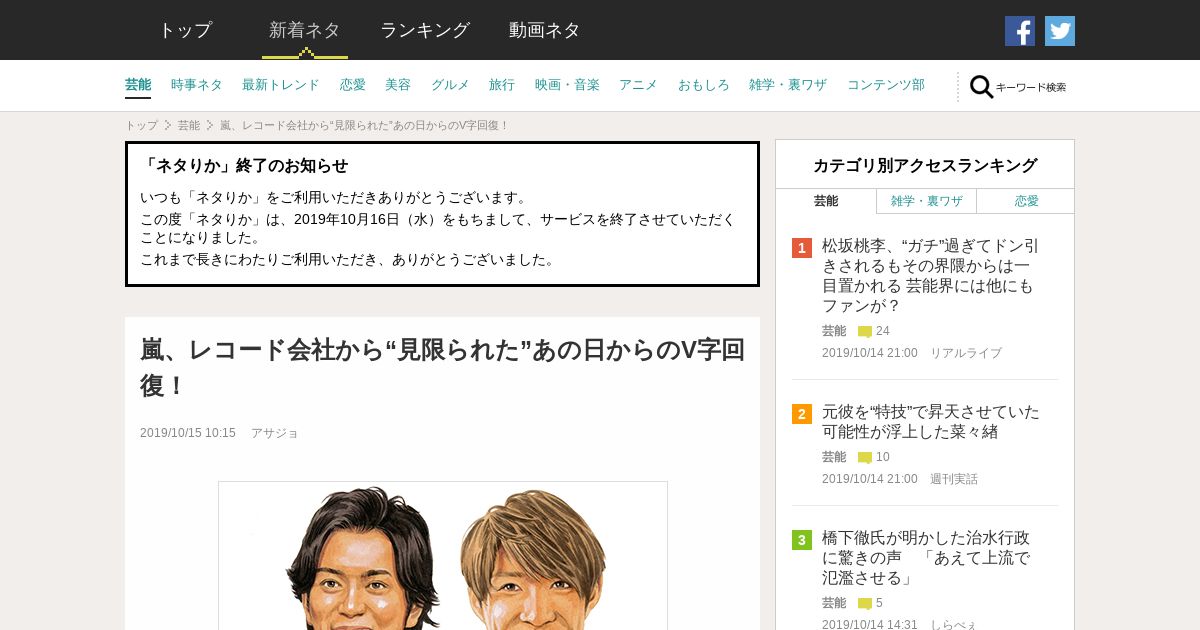
Task: Open 雑学・裏ワザ category in sub navigation
Action: point(788,85)
